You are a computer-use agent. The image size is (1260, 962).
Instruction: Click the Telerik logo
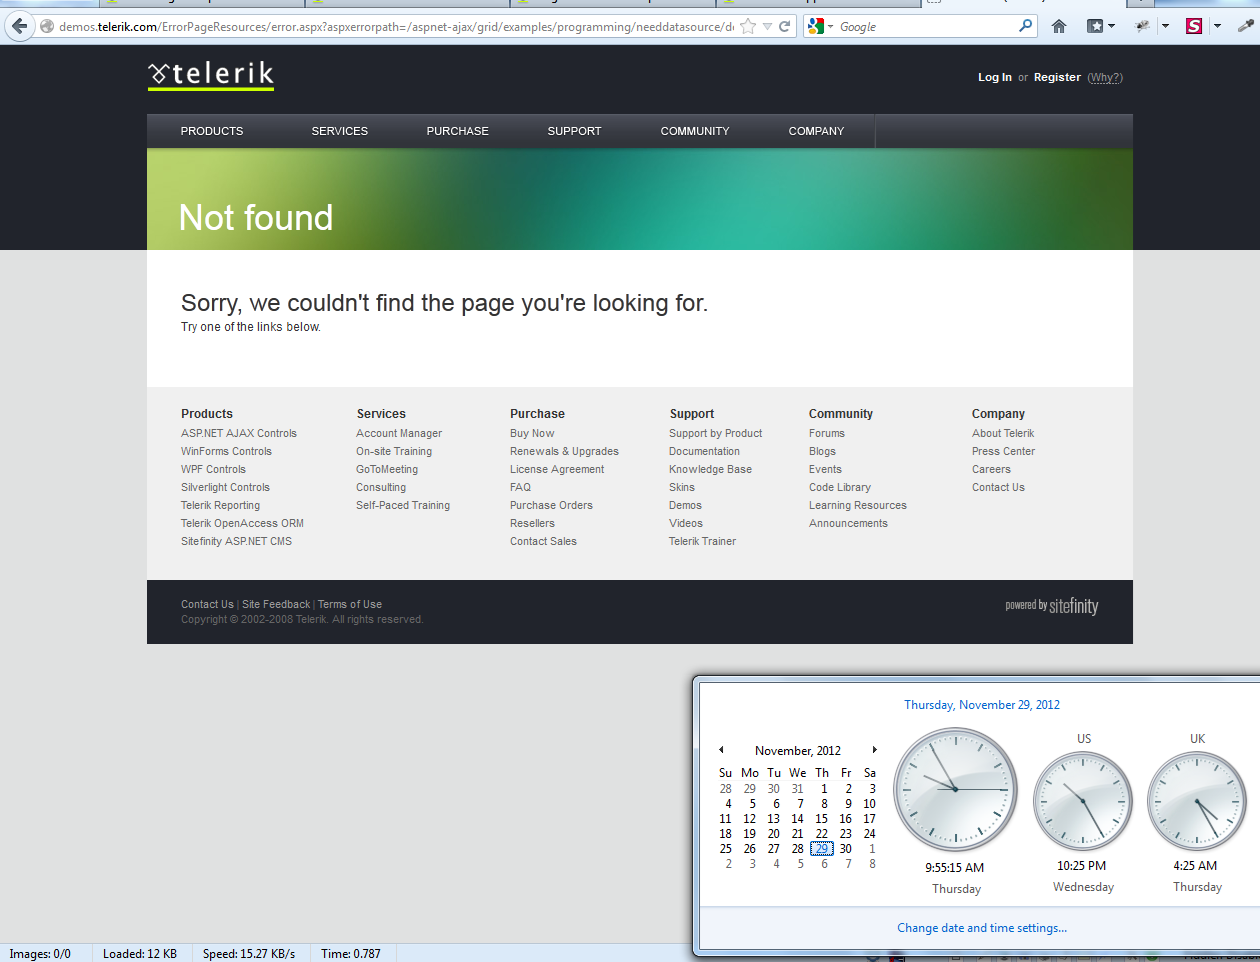211,75
